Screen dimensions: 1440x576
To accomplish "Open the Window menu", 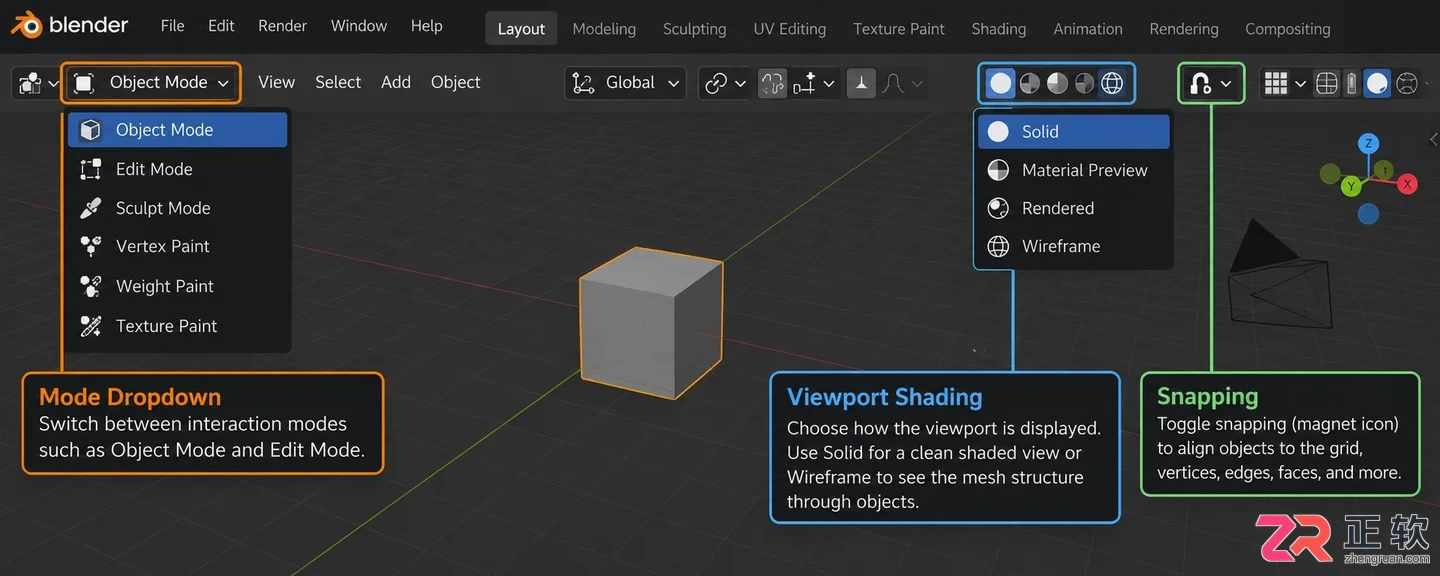I will 359,26.
